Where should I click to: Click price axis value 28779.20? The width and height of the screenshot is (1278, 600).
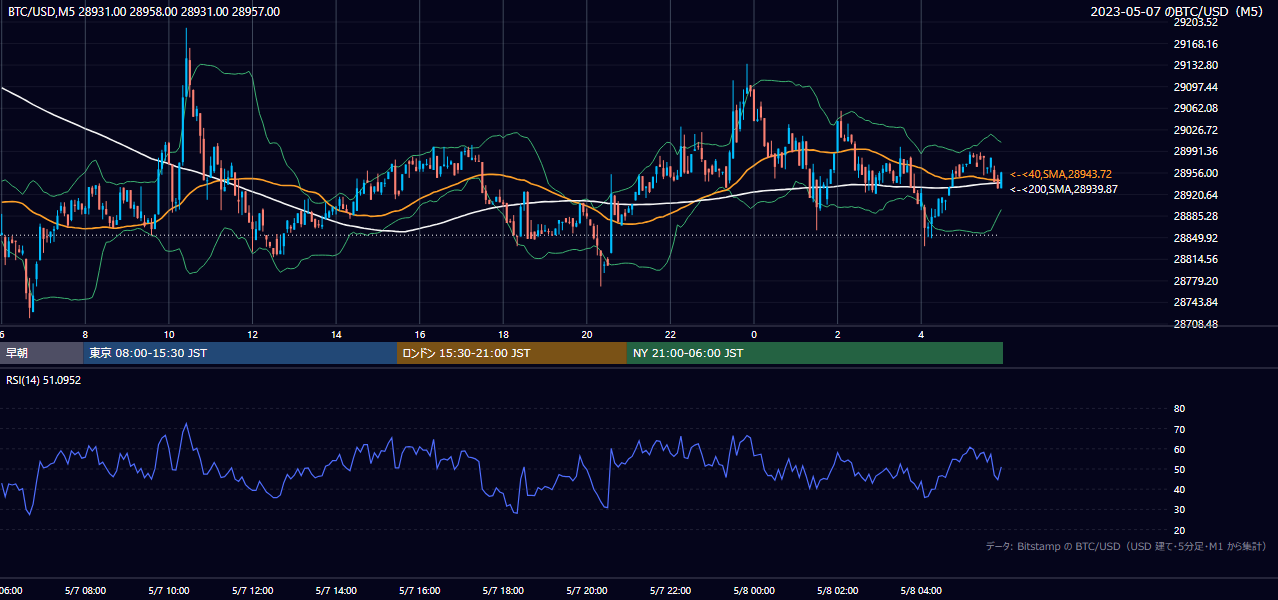1195,281
